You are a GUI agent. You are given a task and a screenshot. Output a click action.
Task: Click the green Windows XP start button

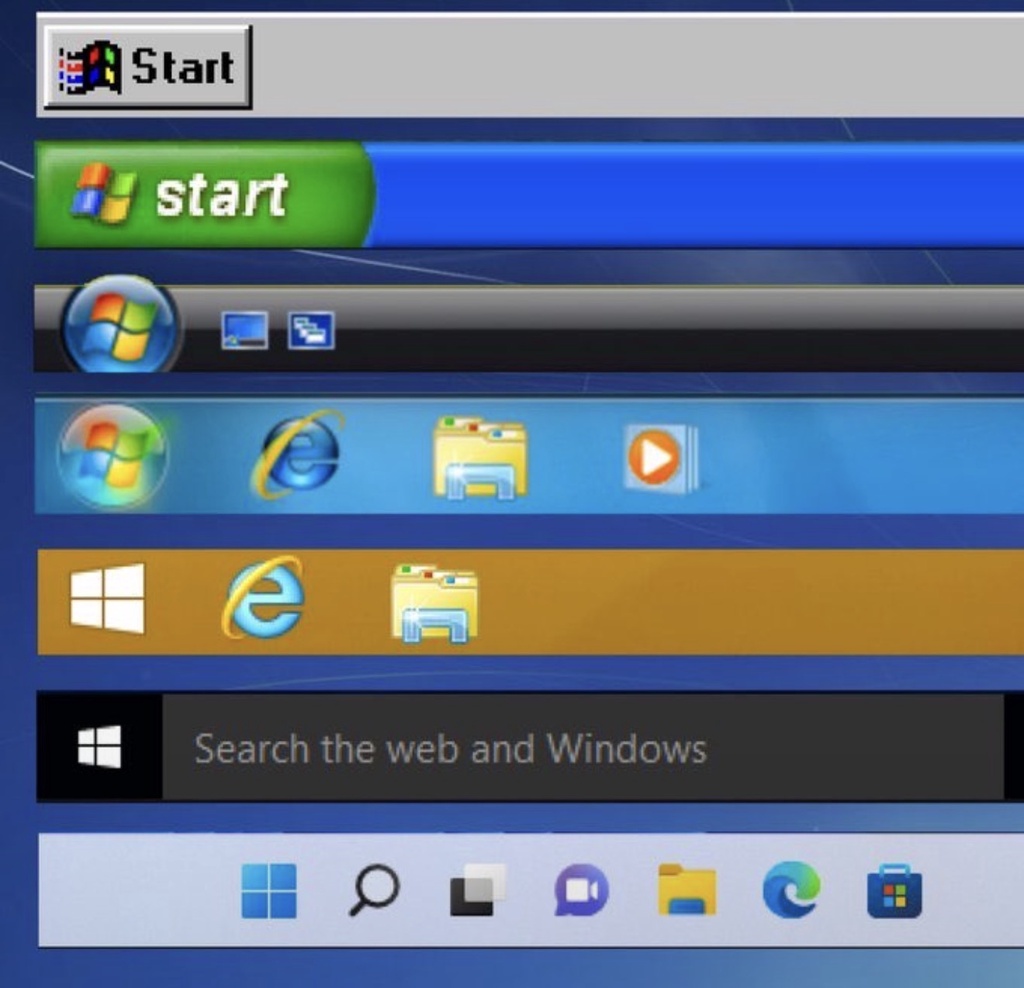(204, 195)
